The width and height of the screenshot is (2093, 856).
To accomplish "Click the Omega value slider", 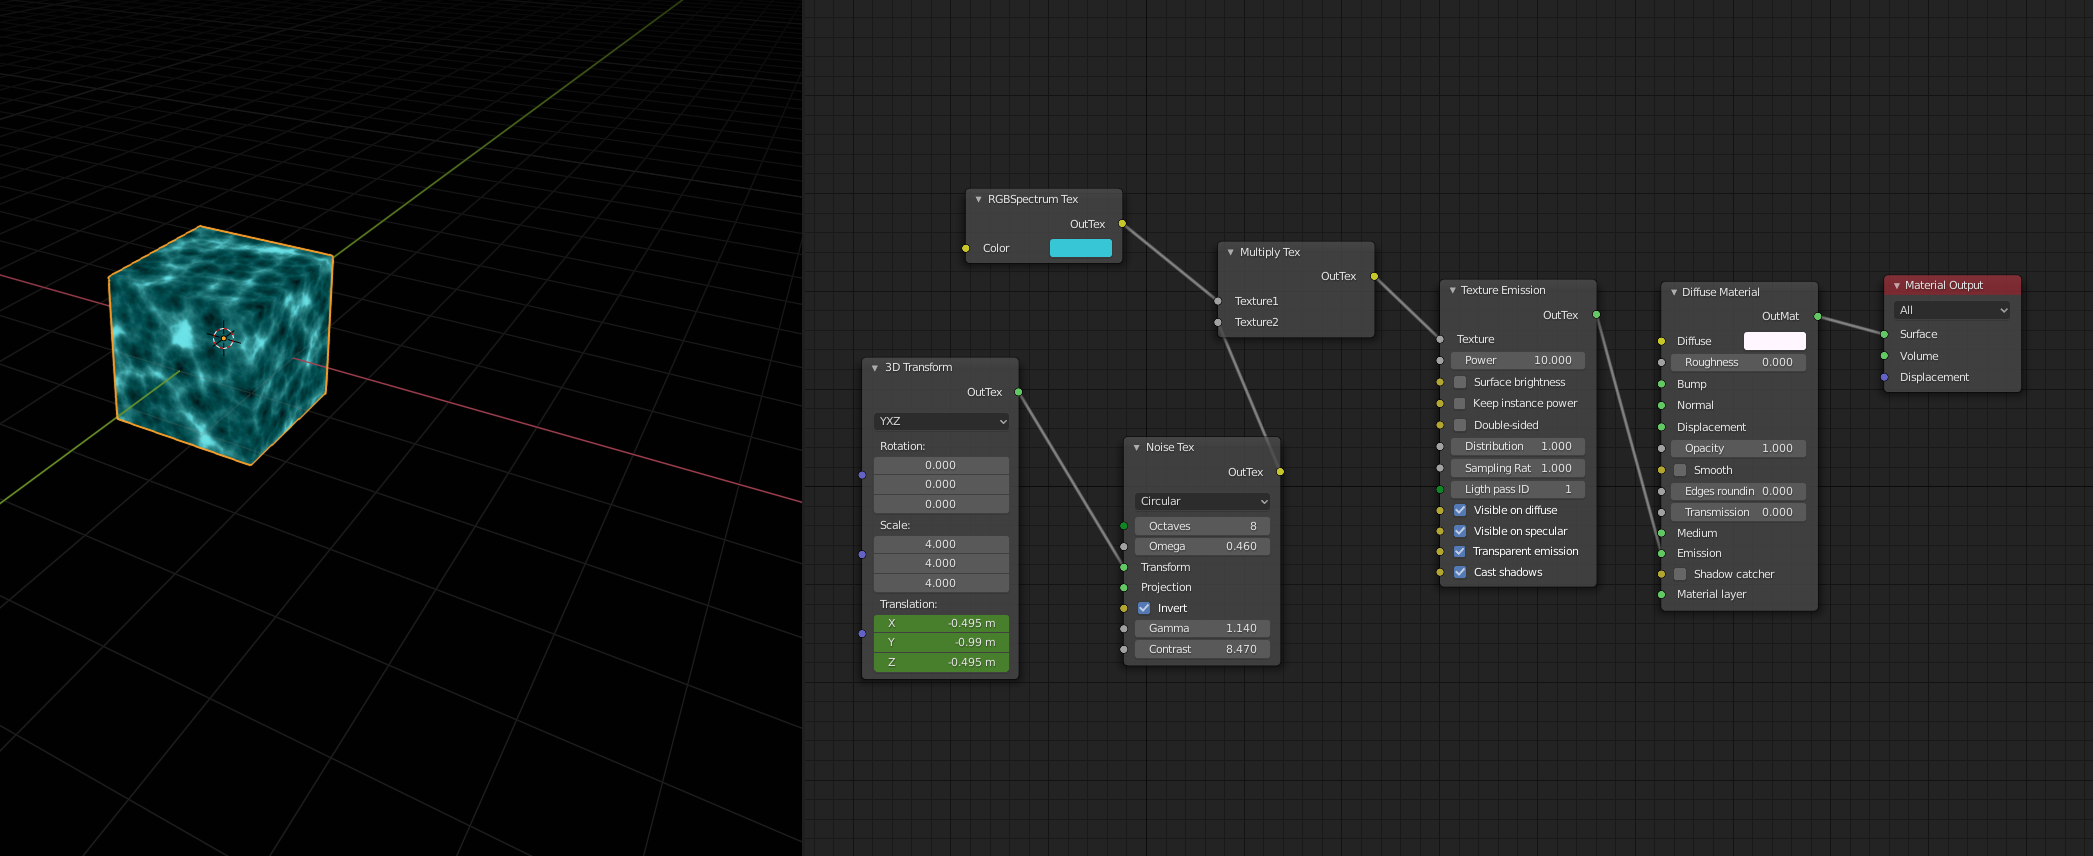I will tap(1203, 546).
